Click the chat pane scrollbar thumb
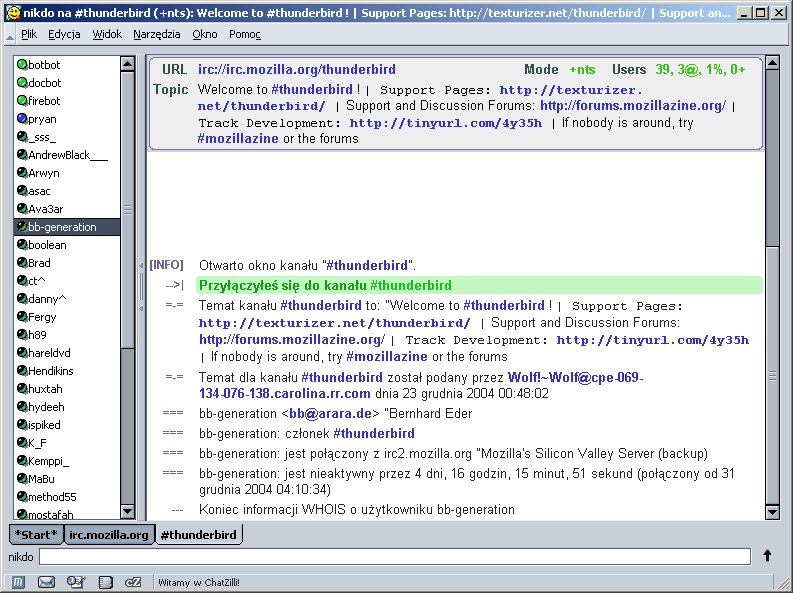This screenshot has height=593, width=793. point(772,375)
